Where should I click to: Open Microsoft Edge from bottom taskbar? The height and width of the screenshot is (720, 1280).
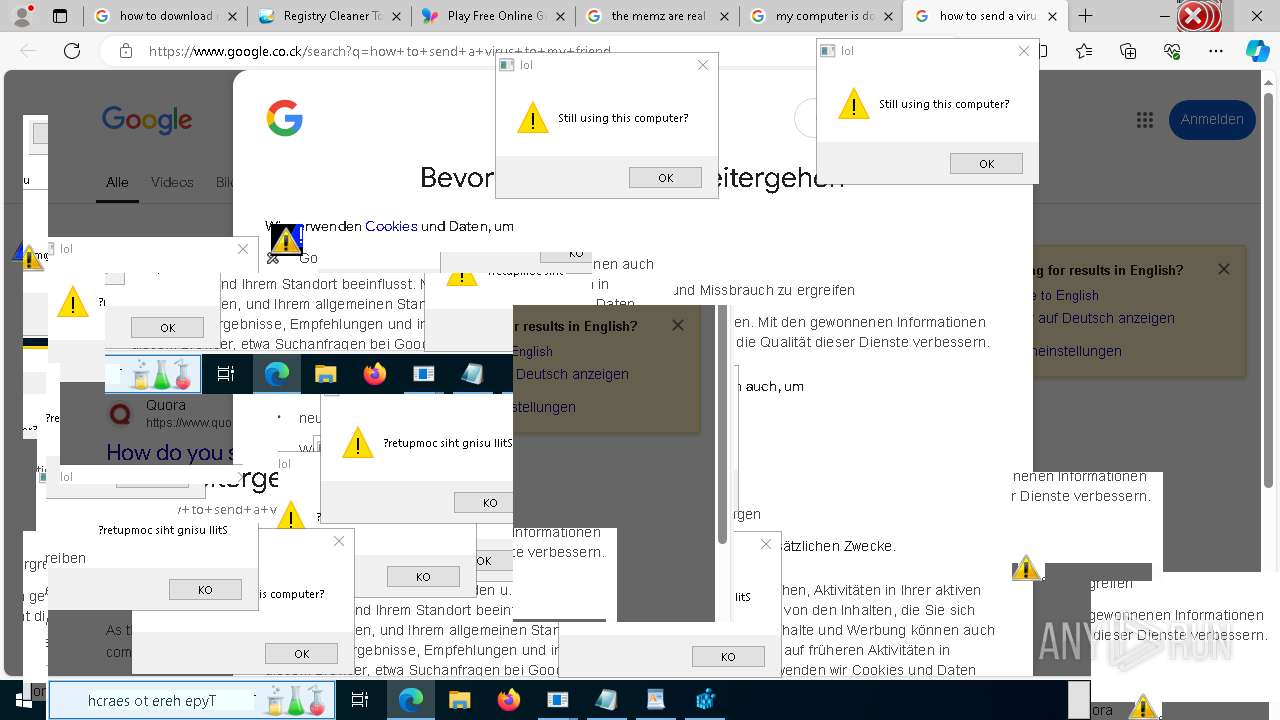tap(410, 701)
